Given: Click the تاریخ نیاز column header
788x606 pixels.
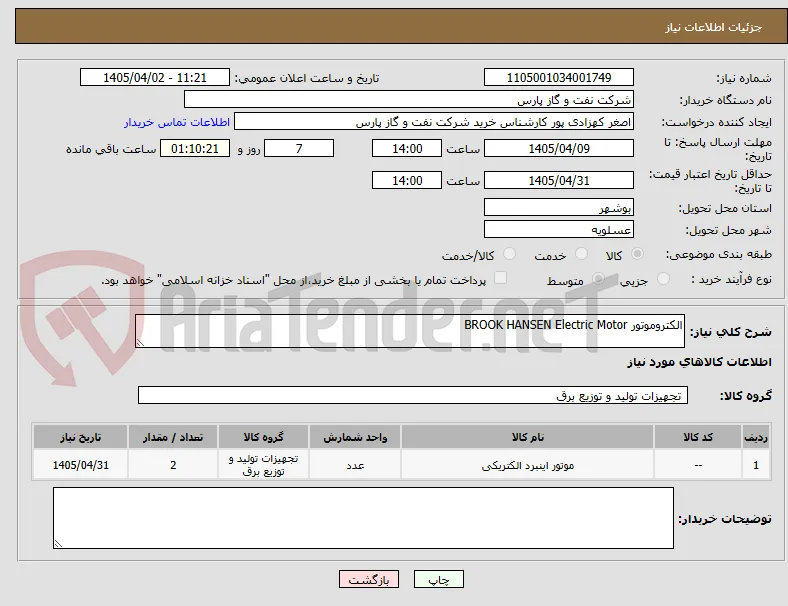Looking at the screenshot, I should point(80,437).
